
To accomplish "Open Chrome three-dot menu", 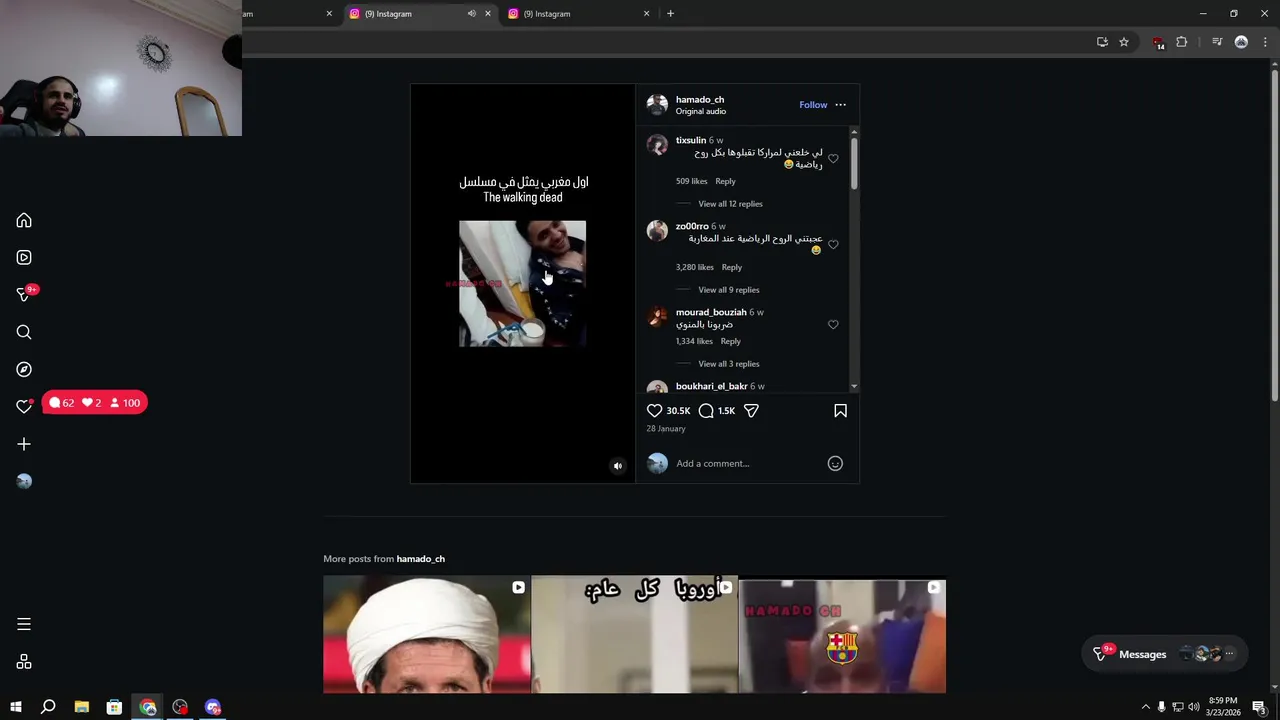I will point(1265,42).
